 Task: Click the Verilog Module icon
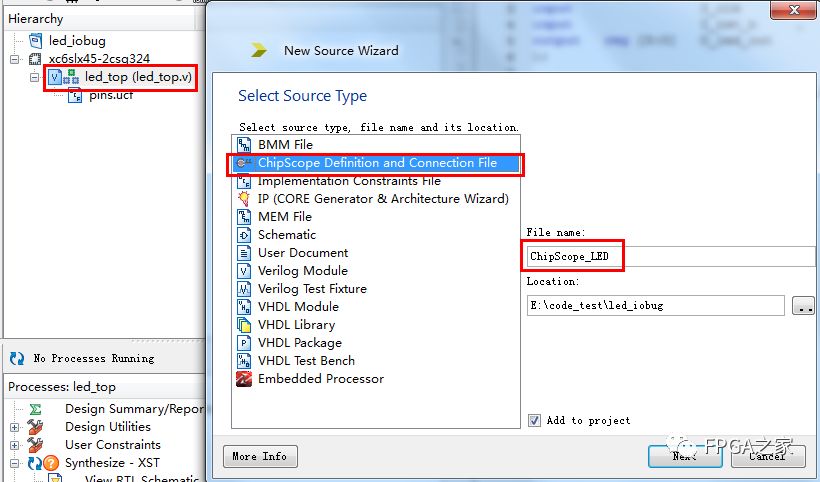click(x=244, y=271)
